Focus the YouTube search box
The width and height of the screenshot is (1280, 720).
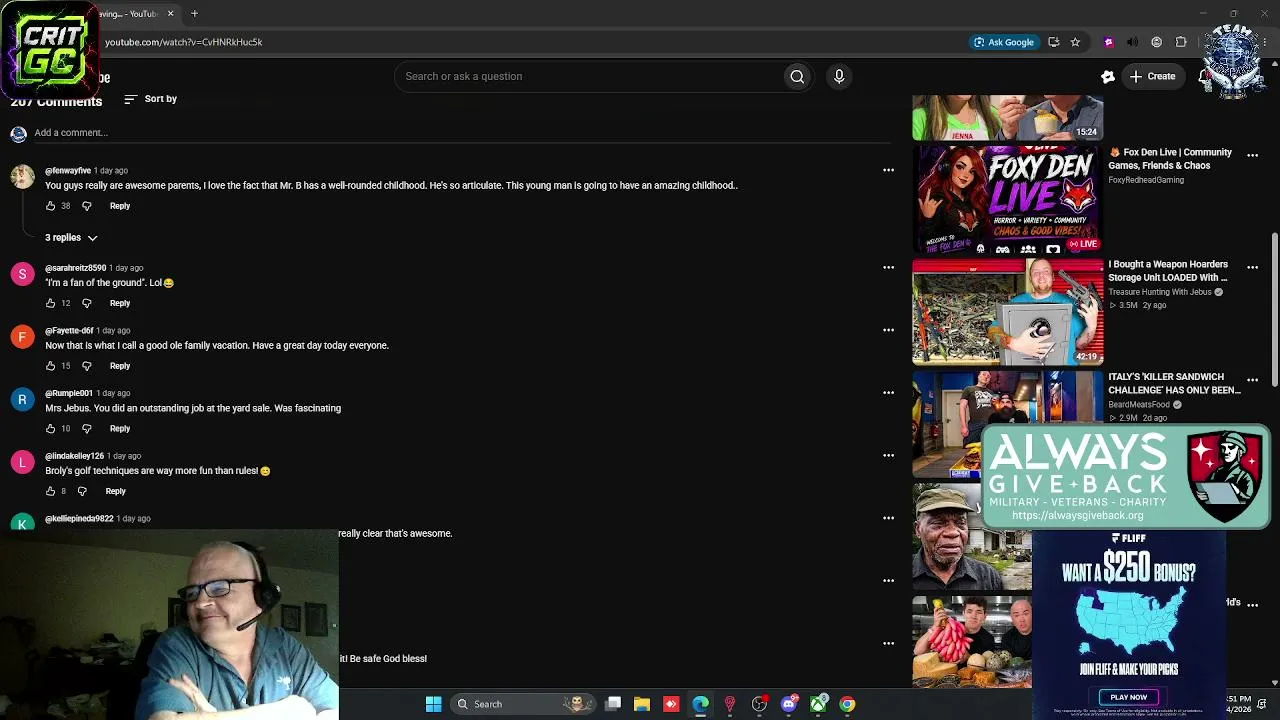coord(589,76)
